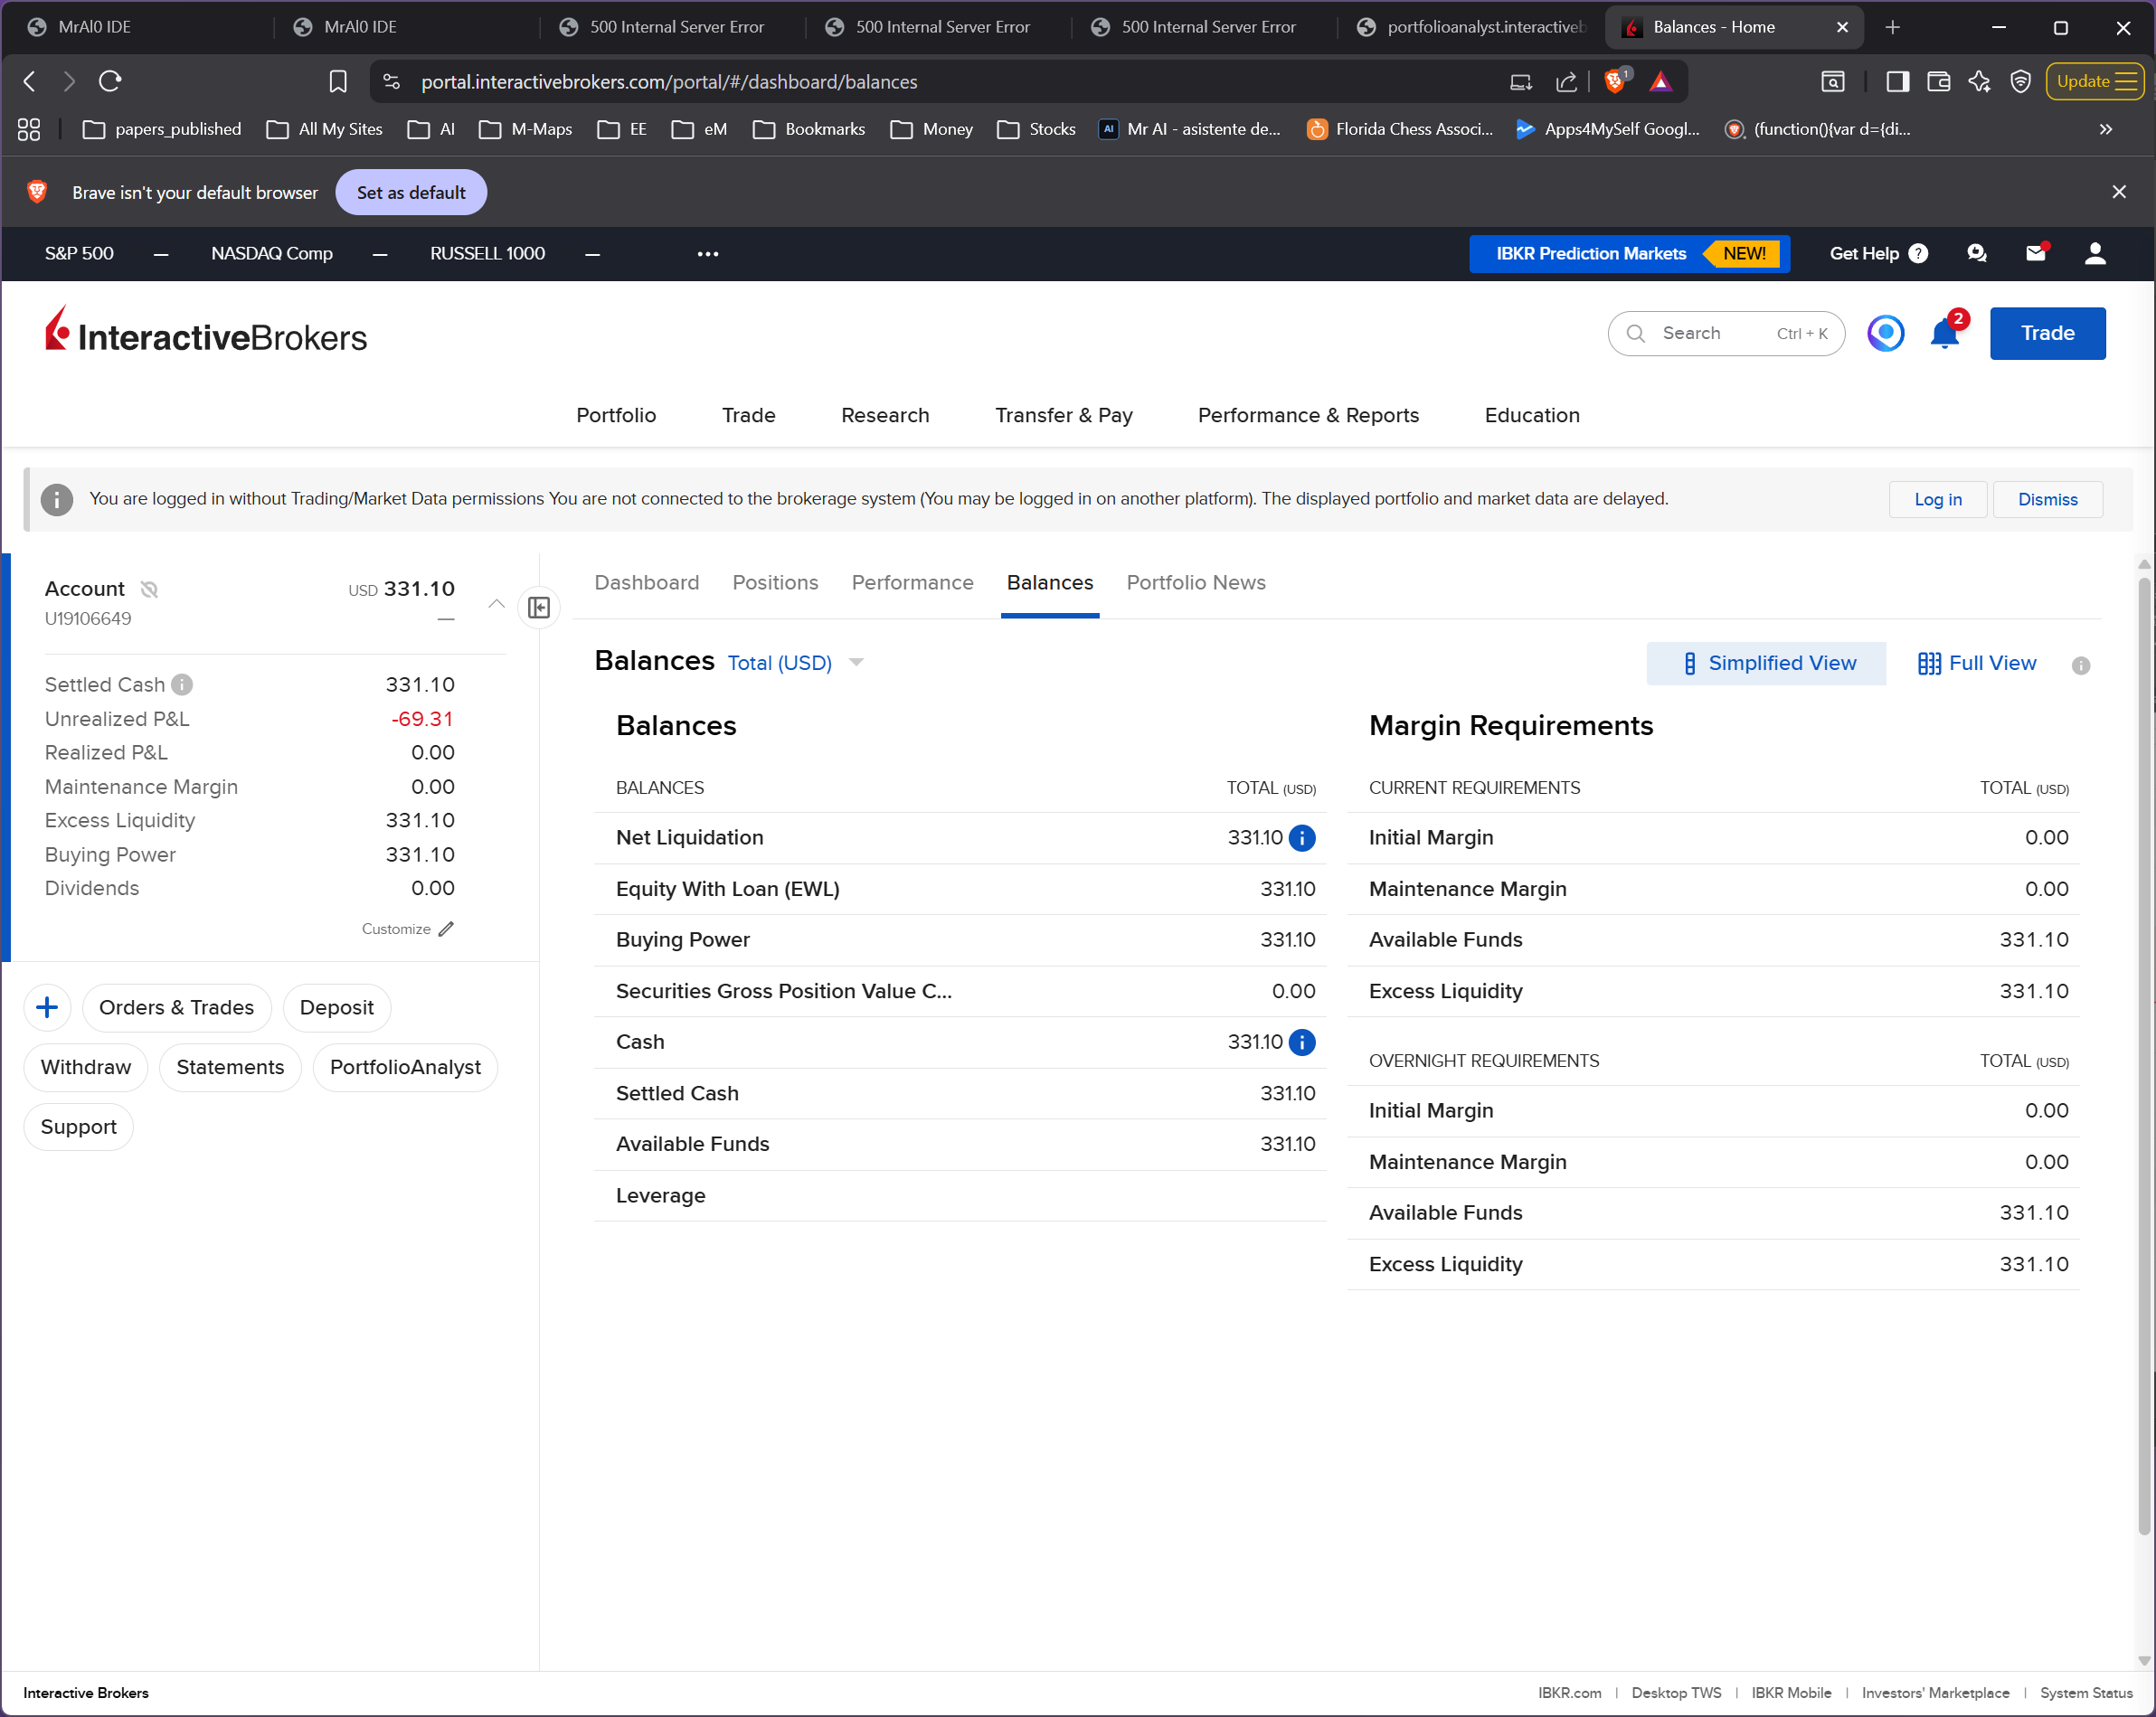Click the Cash row info icon
Image resolution: width=2156 pixels, height=1717 pixels.
(1302, 1042)
